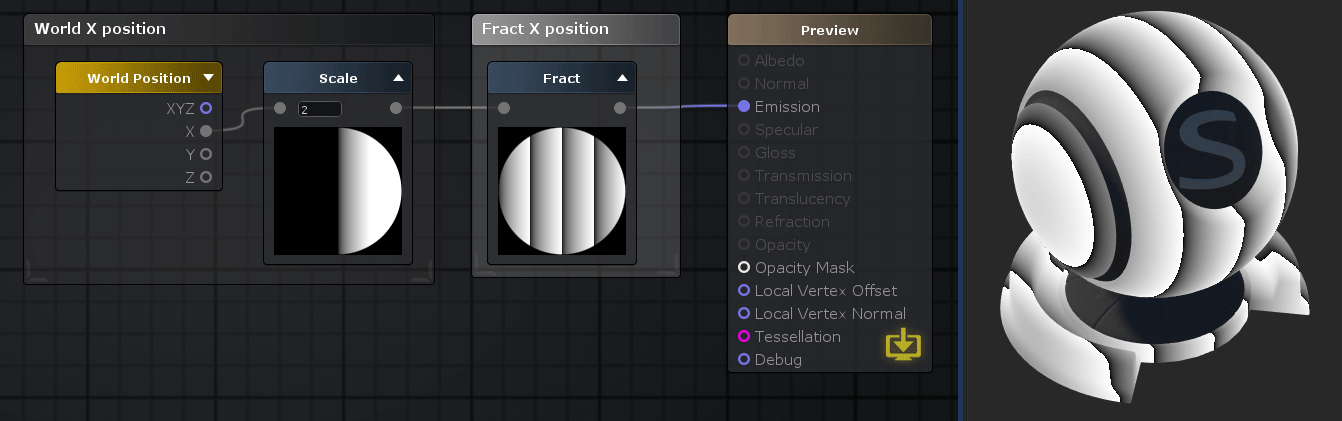Select the Debug input port
This screenshot has width=1342, height=421.
coord(744,360)
